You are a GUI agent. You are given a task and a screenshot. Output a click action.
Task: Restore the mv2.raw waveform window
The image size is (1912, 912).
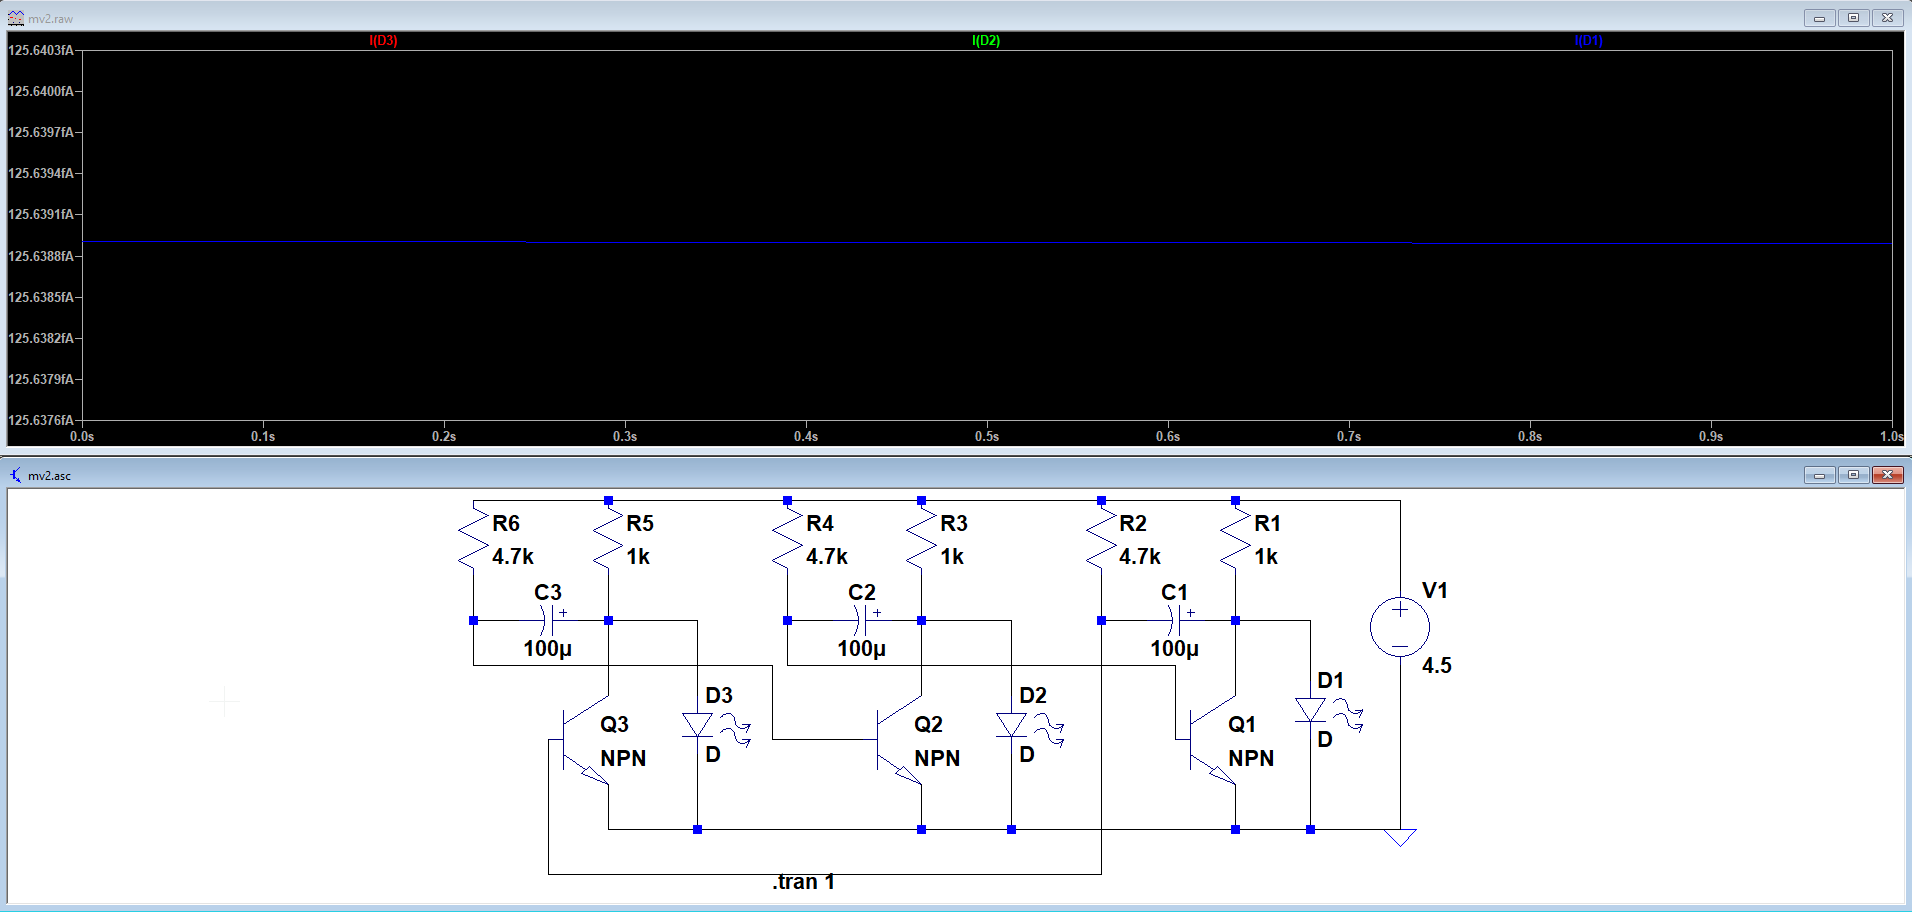pyautogui.click(x=1853, y=18)
